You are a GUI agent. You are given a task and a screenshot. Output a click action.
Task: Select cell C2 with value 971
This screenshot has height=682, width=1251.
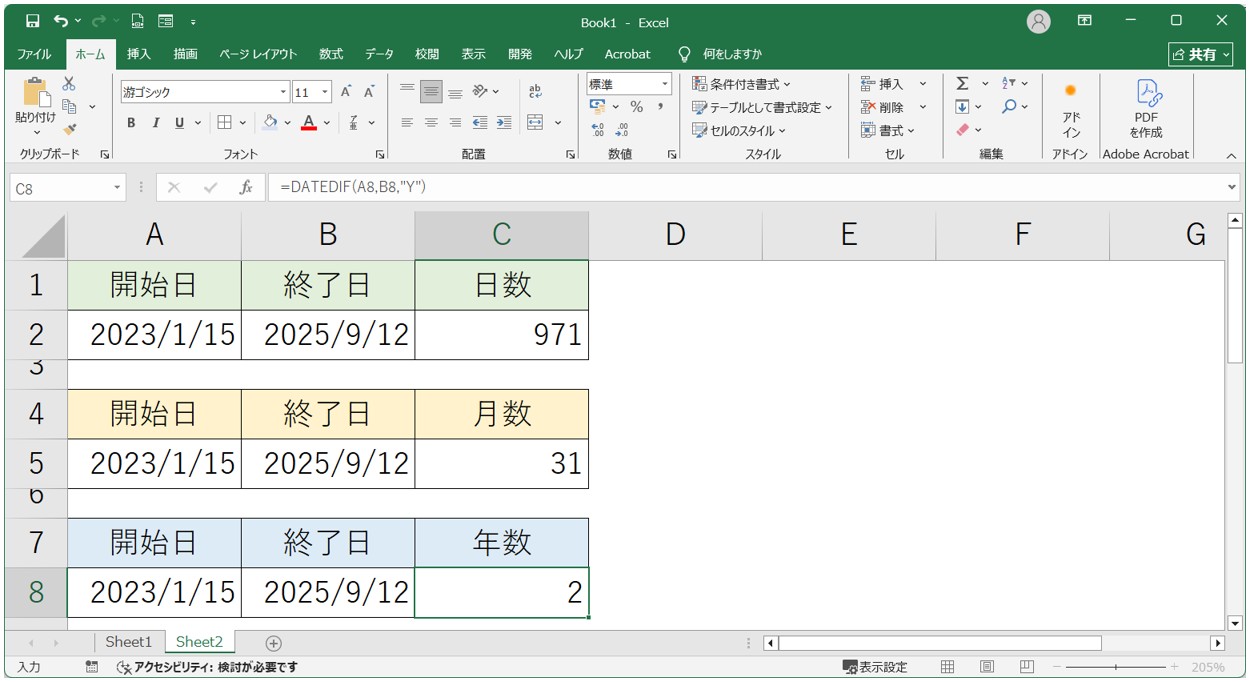click(x=502, y=335)
